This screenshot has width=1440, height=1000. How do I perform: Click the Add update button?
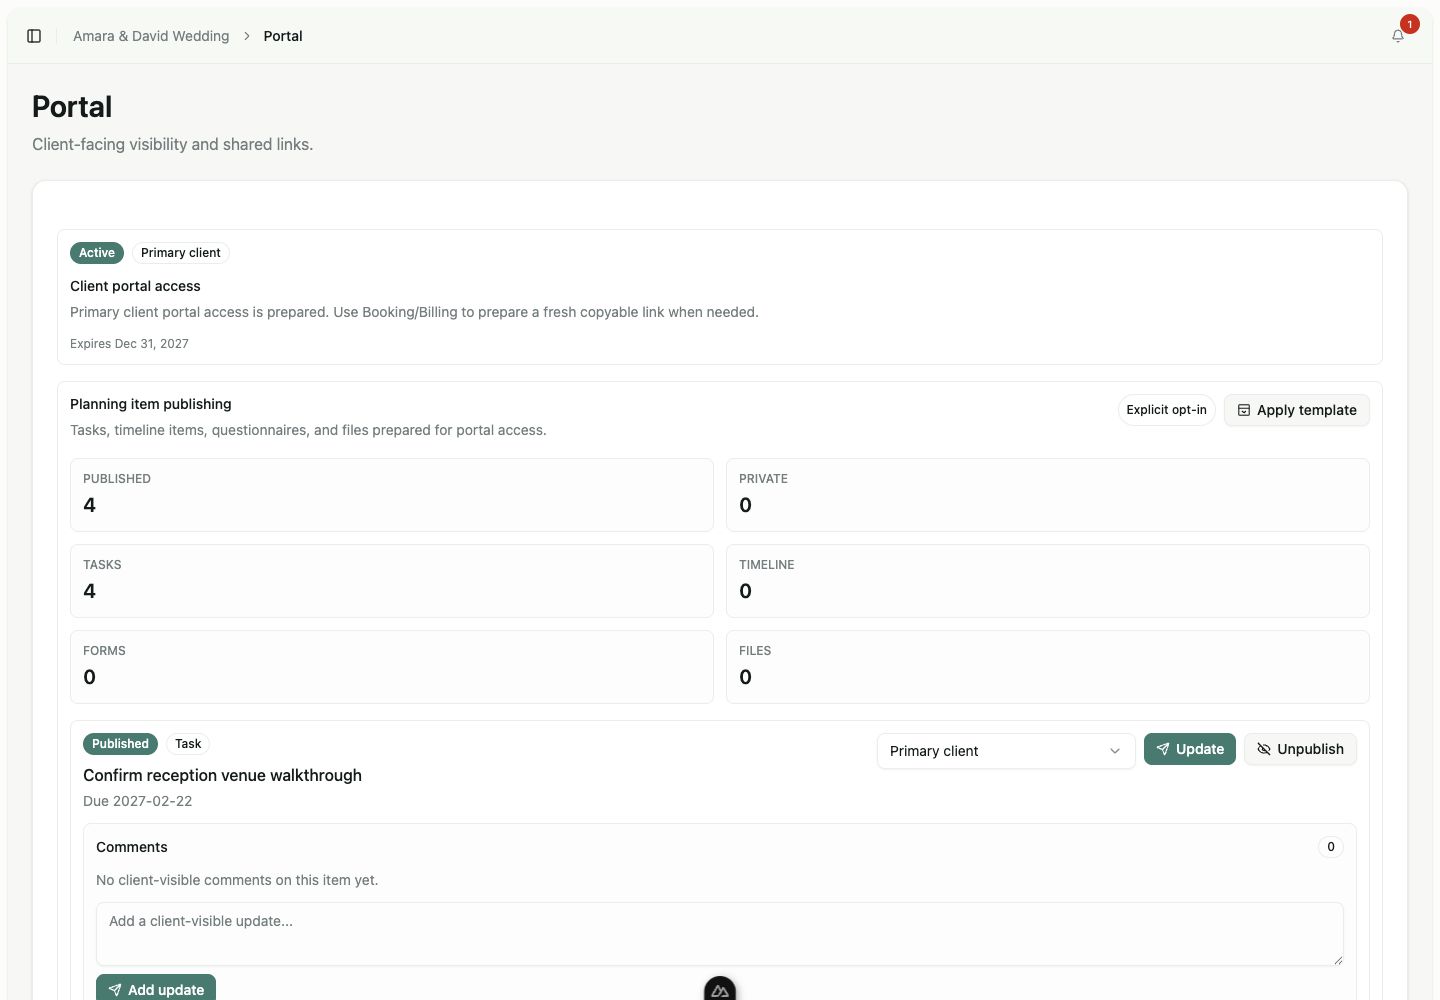click(x=156, y=989)
